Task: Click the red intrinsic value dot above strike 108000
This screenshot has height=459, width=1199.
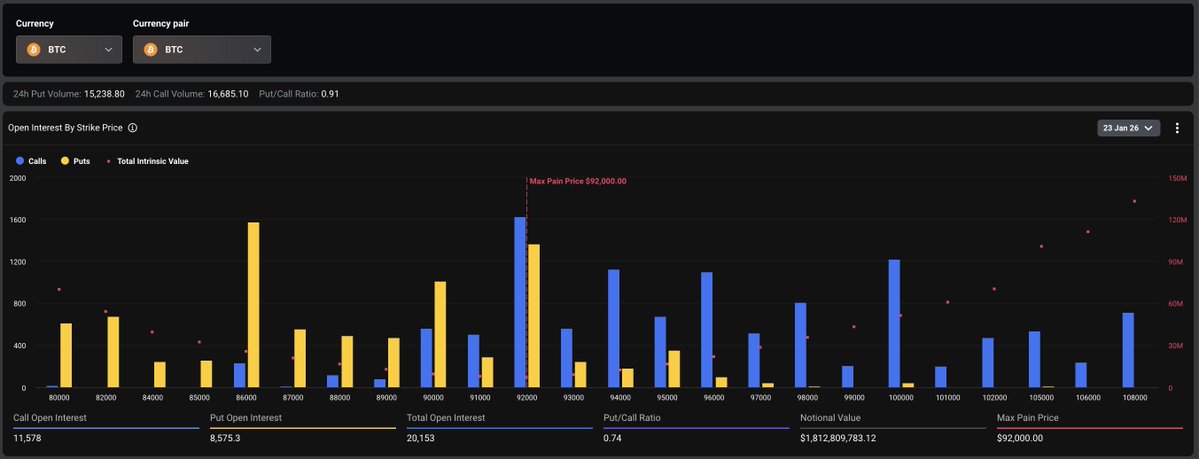Action: click(1134, 201)
